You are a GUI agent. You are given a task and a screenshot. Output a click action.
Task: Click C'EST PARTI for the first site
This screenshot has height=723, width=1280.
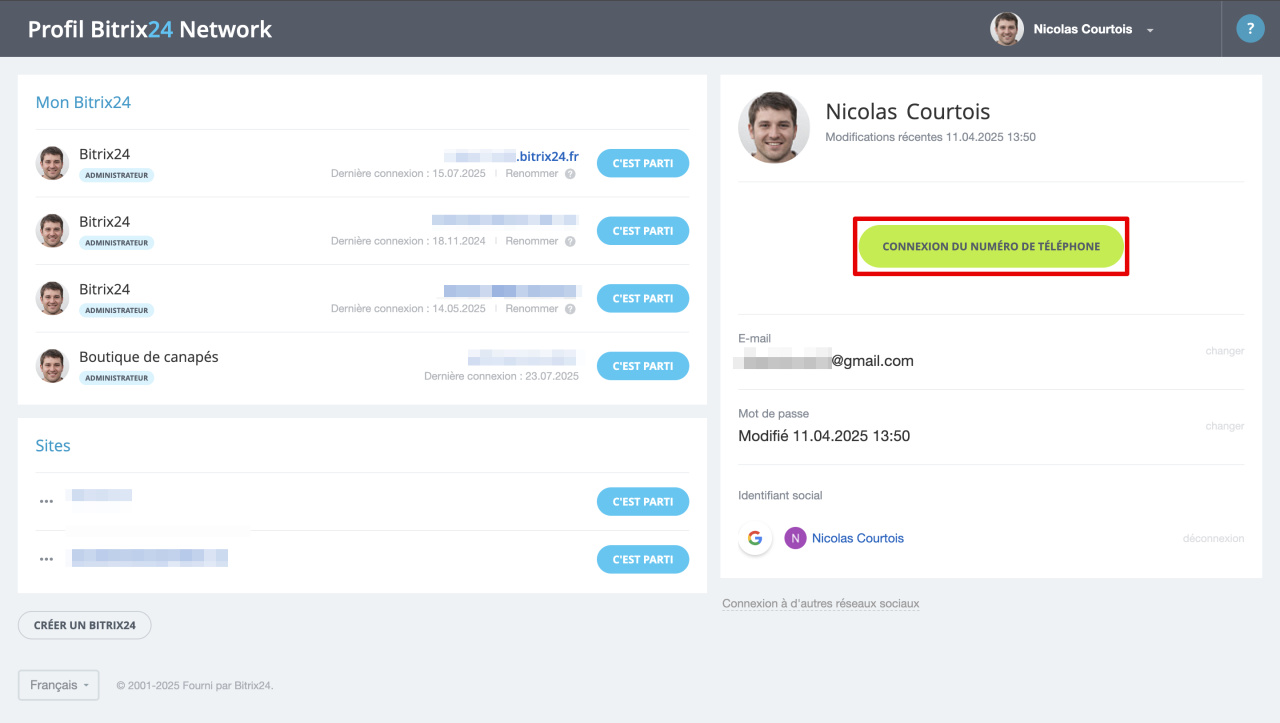[x=643, y=501]
